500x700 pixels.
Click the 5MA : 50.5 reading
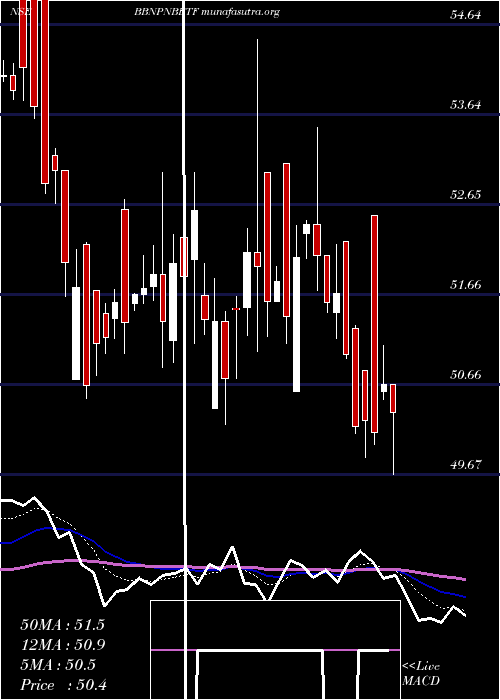click(58, 665)
